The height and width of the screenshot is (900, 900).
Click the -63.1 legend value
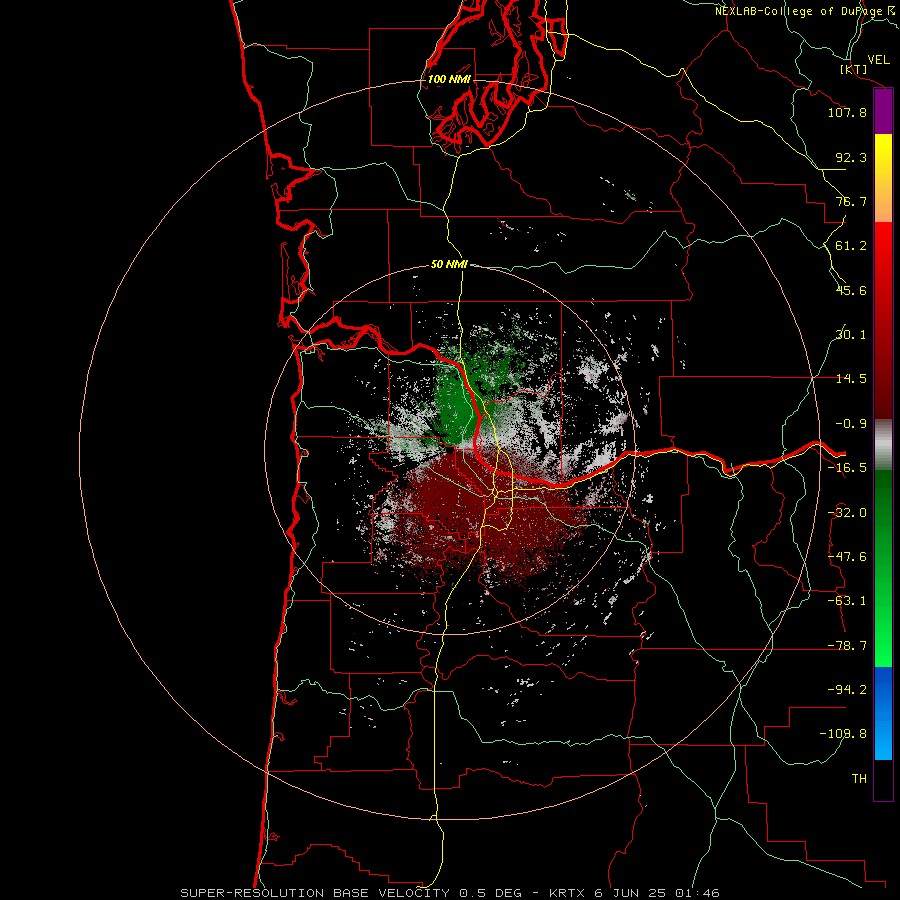pyautogui.click(x=847, y=601)
